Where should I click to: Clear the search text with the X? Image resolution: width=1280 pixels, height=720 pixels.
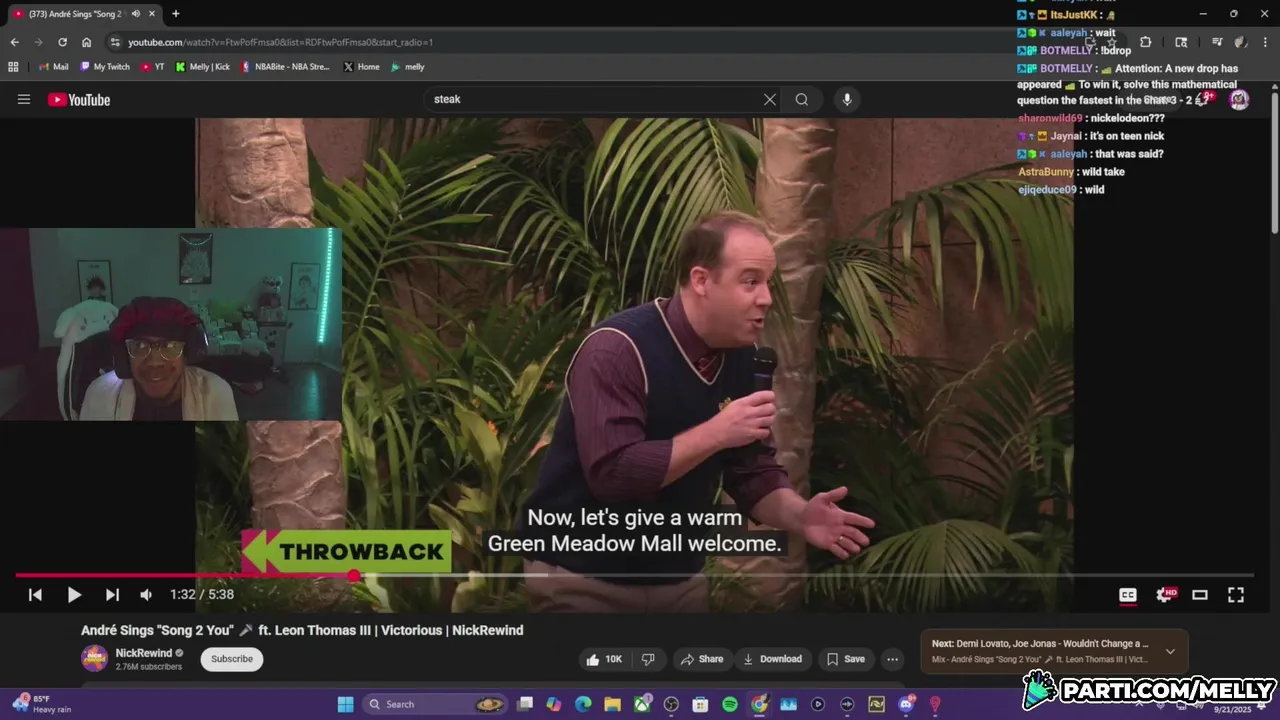coord(770,99)
